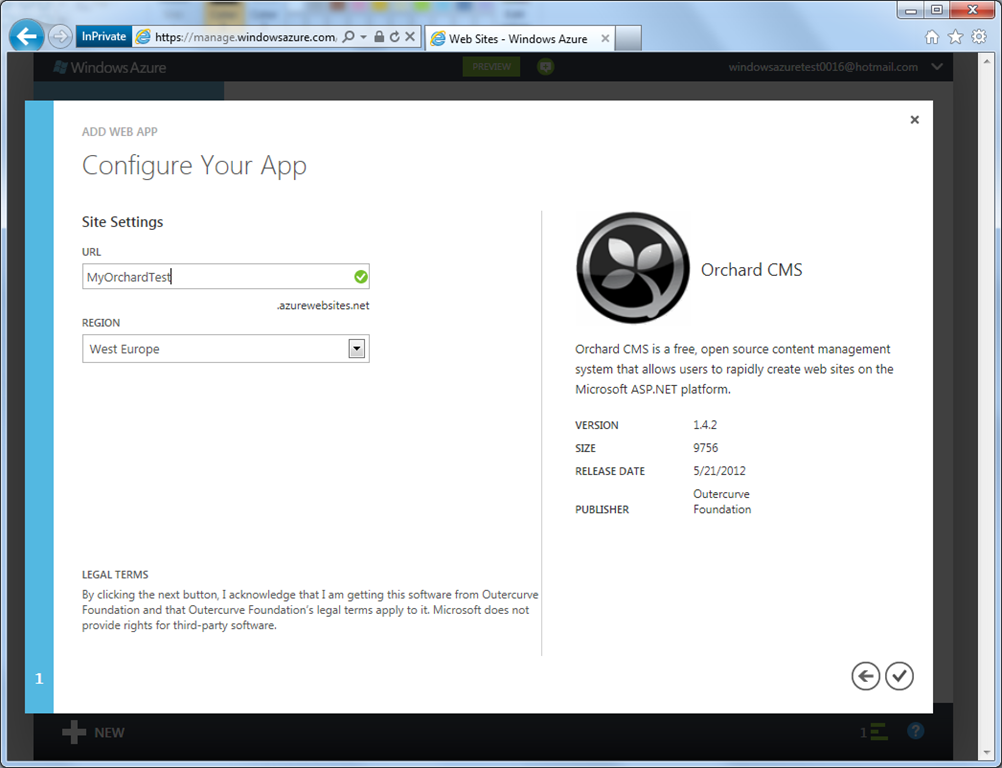This screenshot has width=1002, height=768.
Task: Click the browser forward arrow button
Action: [60, 37]
